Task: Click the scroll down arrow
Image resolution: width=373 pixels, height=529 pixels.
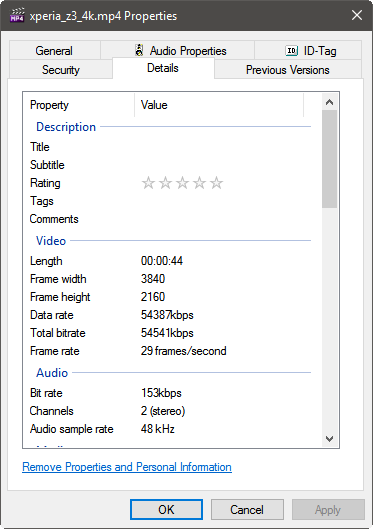Action: [329, 439]
